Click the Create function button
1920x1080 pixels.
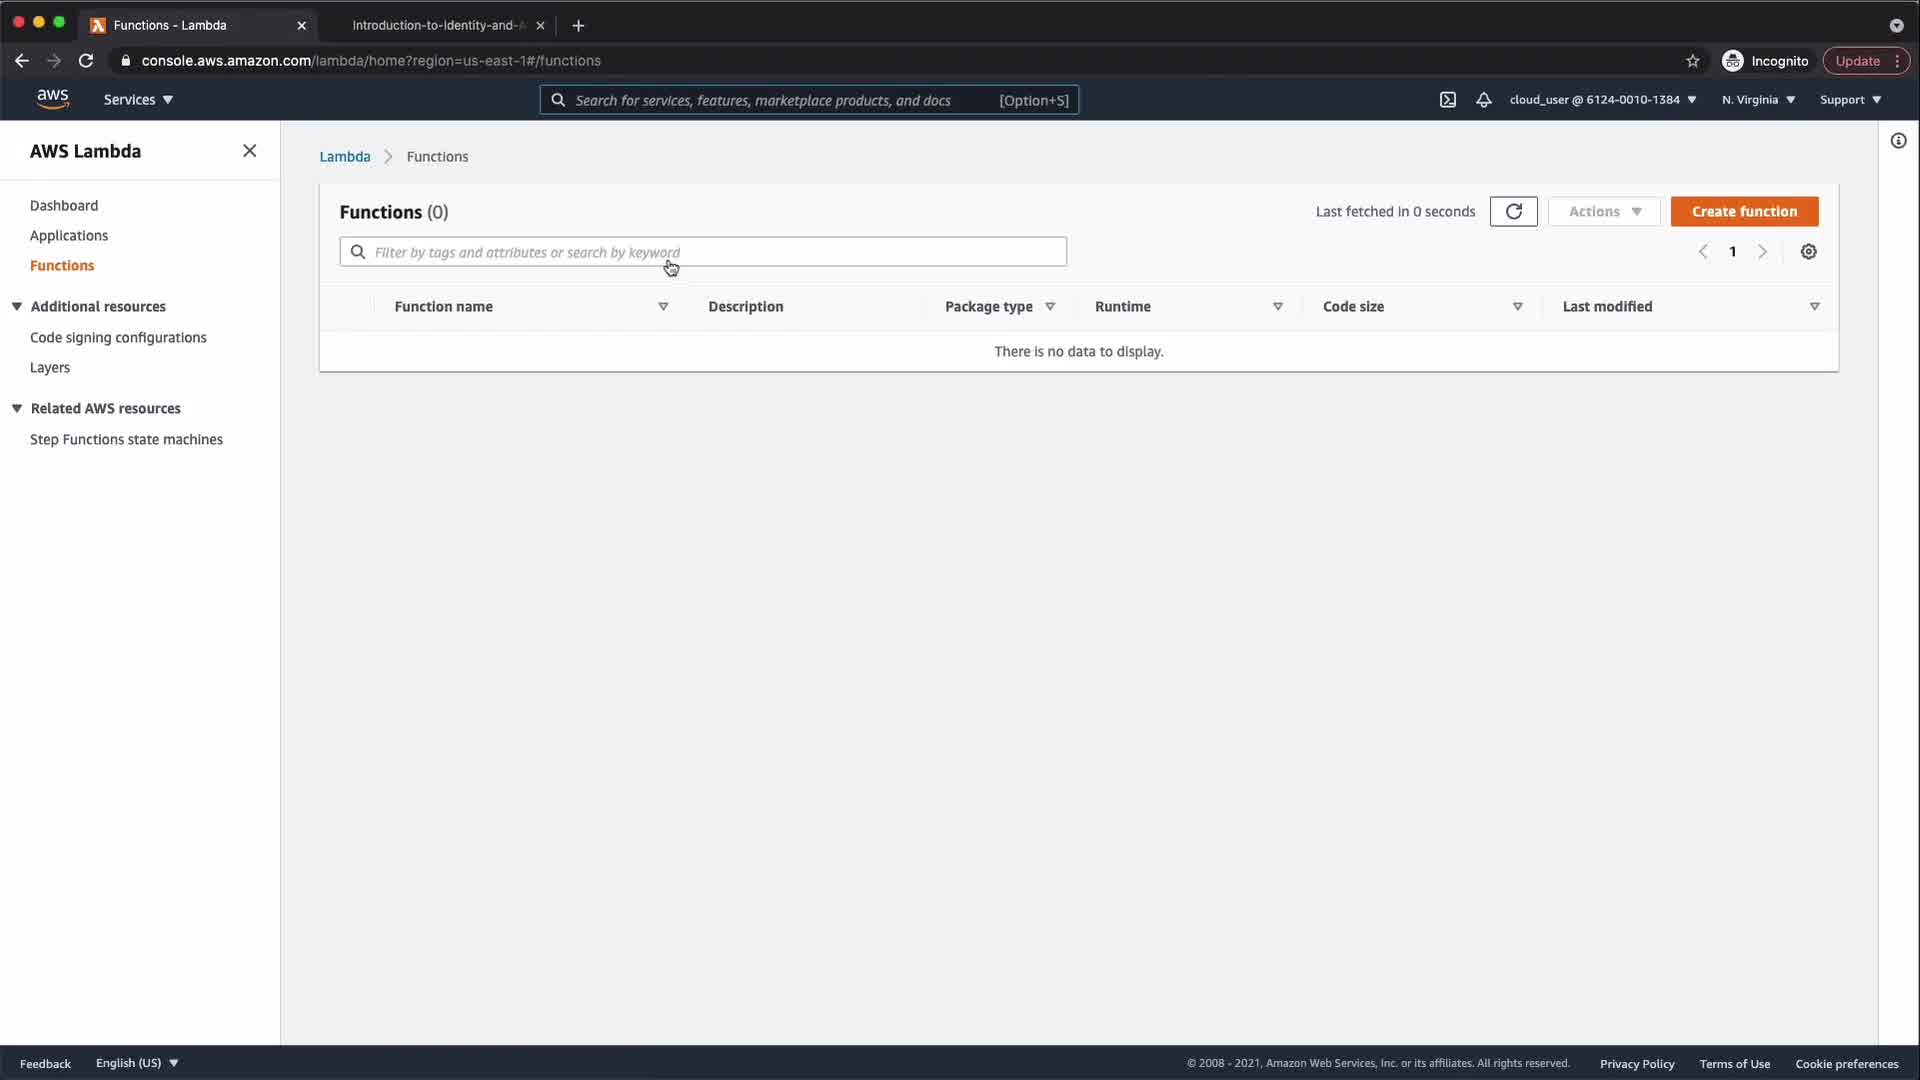click(1744, 211)
